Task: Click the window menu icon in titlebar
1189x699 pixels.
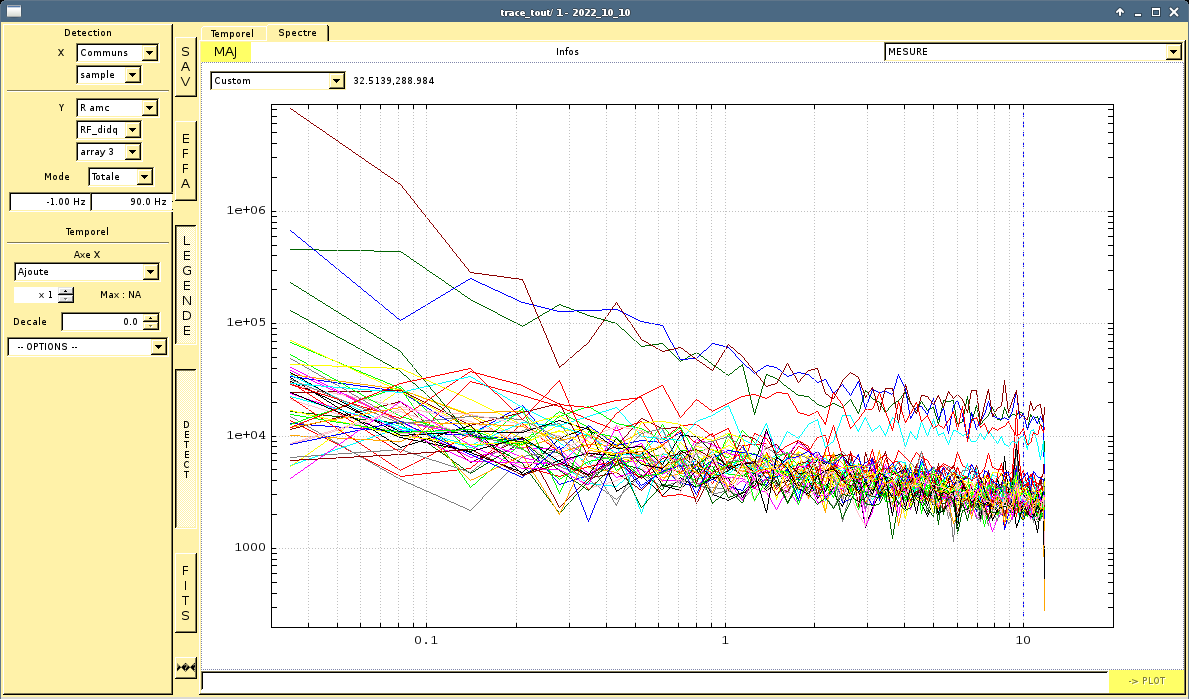Action: tap(13, 11)
